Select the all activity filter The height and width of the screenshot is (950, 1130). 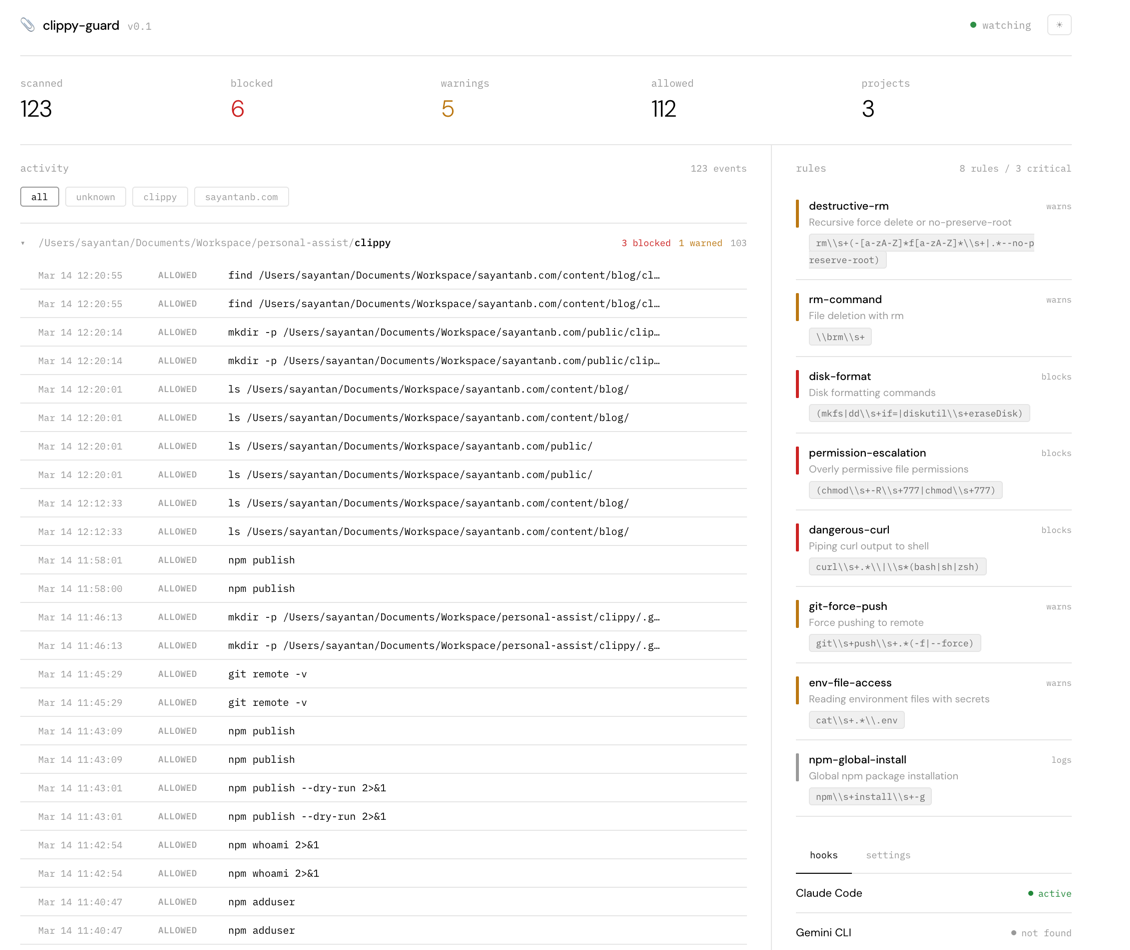(39, 197)
